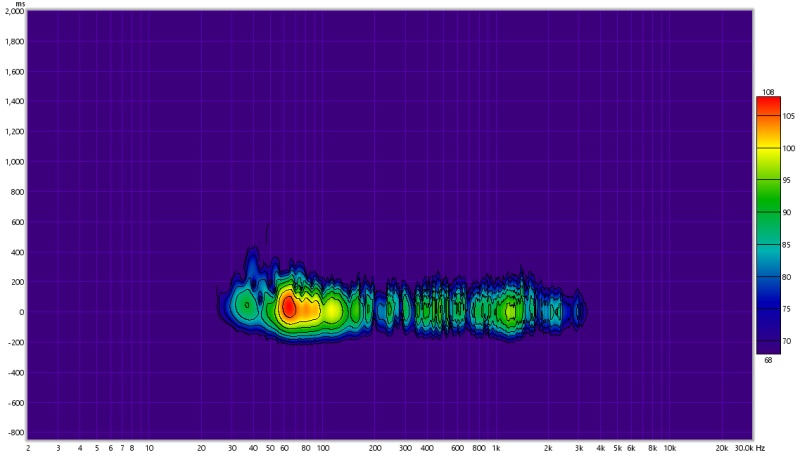This screenshot has width=800, height=455.
Task: Click the "2k" frequency axis label
Action: click(548, 448)
